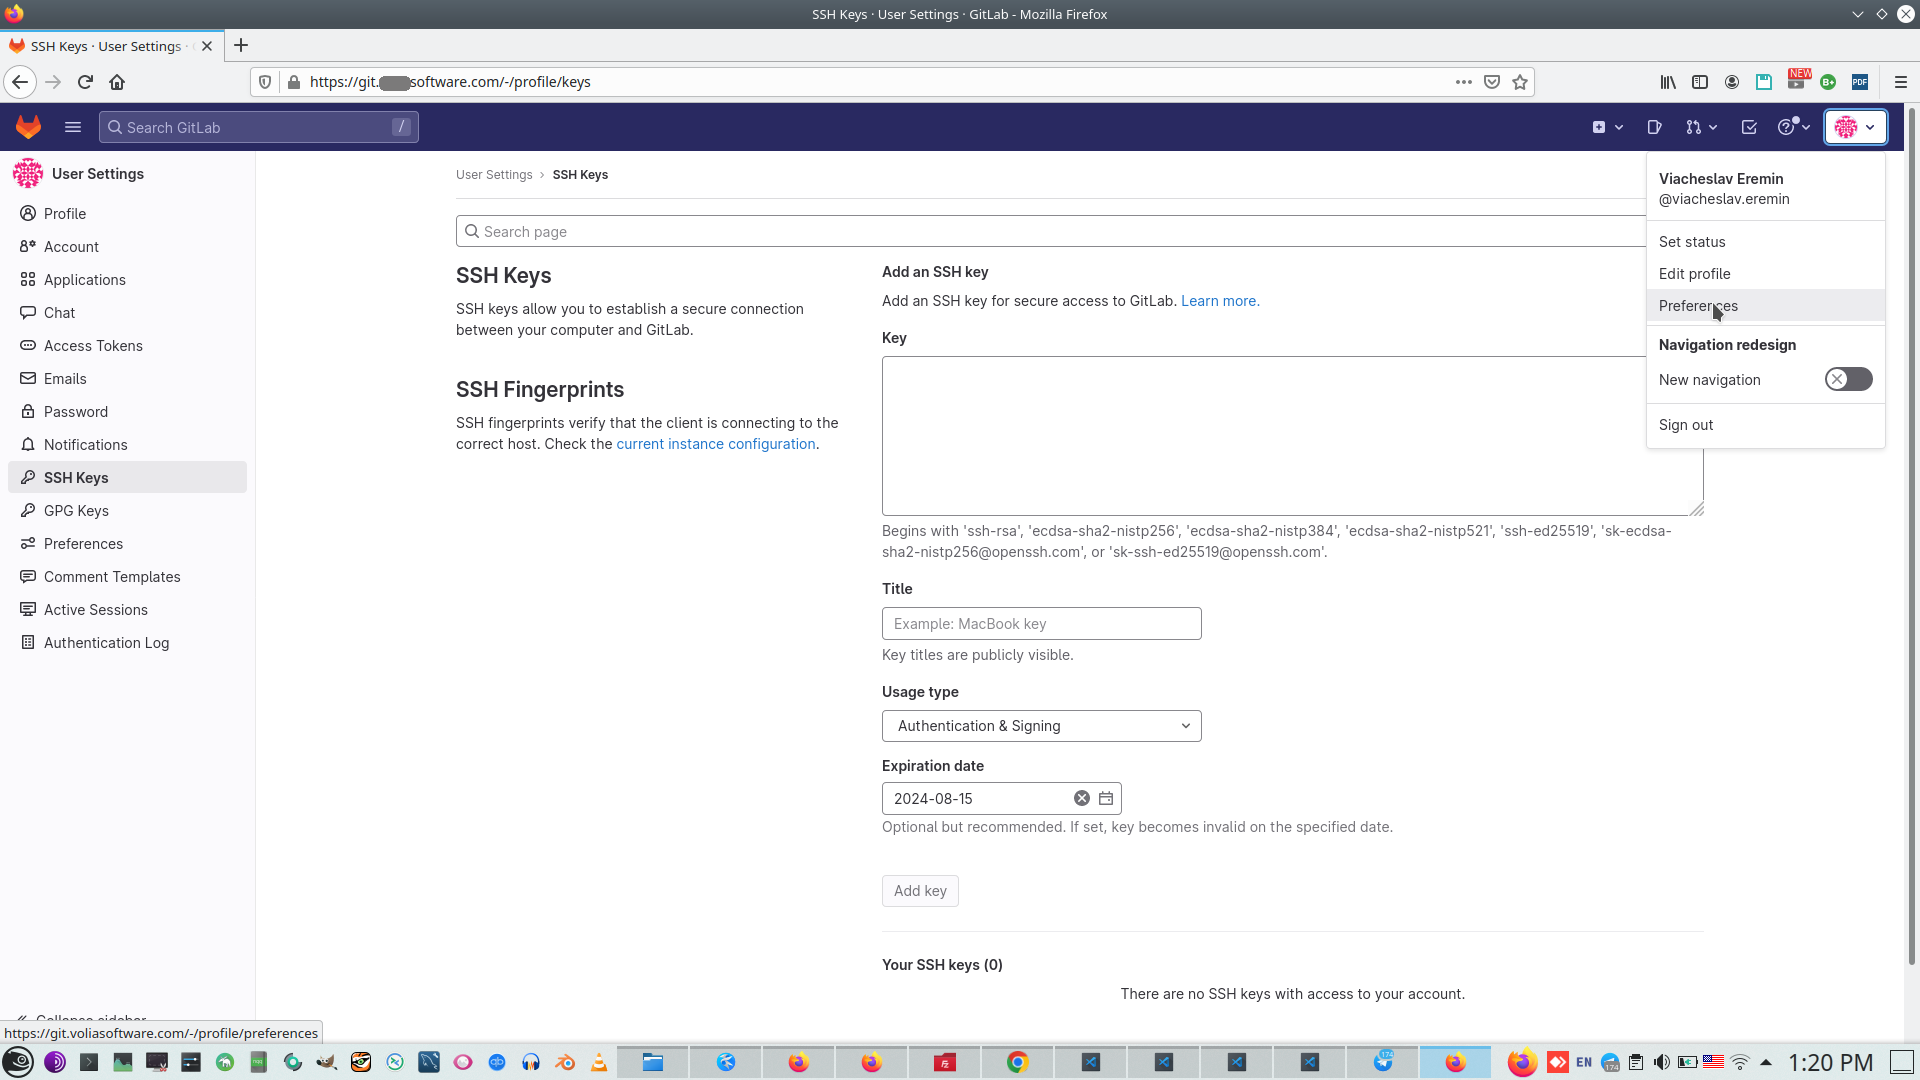Image resolution: width=1920 pixels, height=1080 pixels.
Task: Expand the Usage type dropdown
Action: pos(1041,726)
